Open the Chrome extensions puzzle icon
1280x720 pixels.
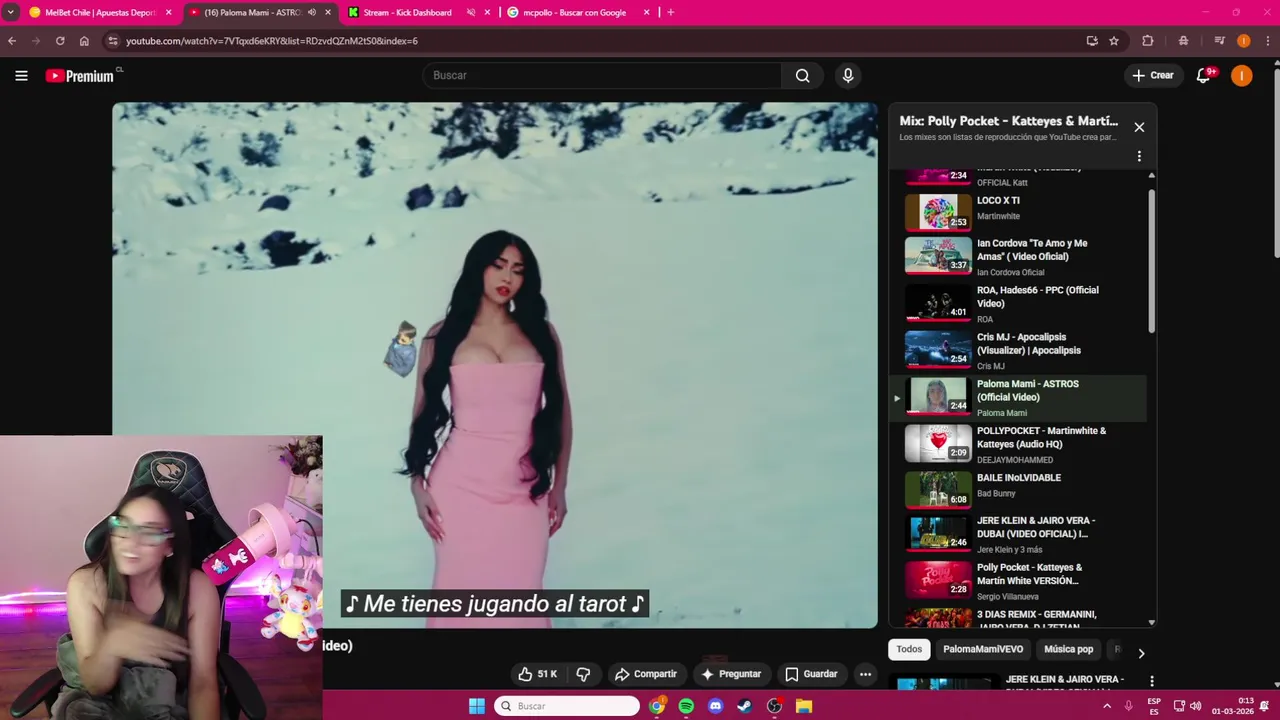click(1148, 41)
